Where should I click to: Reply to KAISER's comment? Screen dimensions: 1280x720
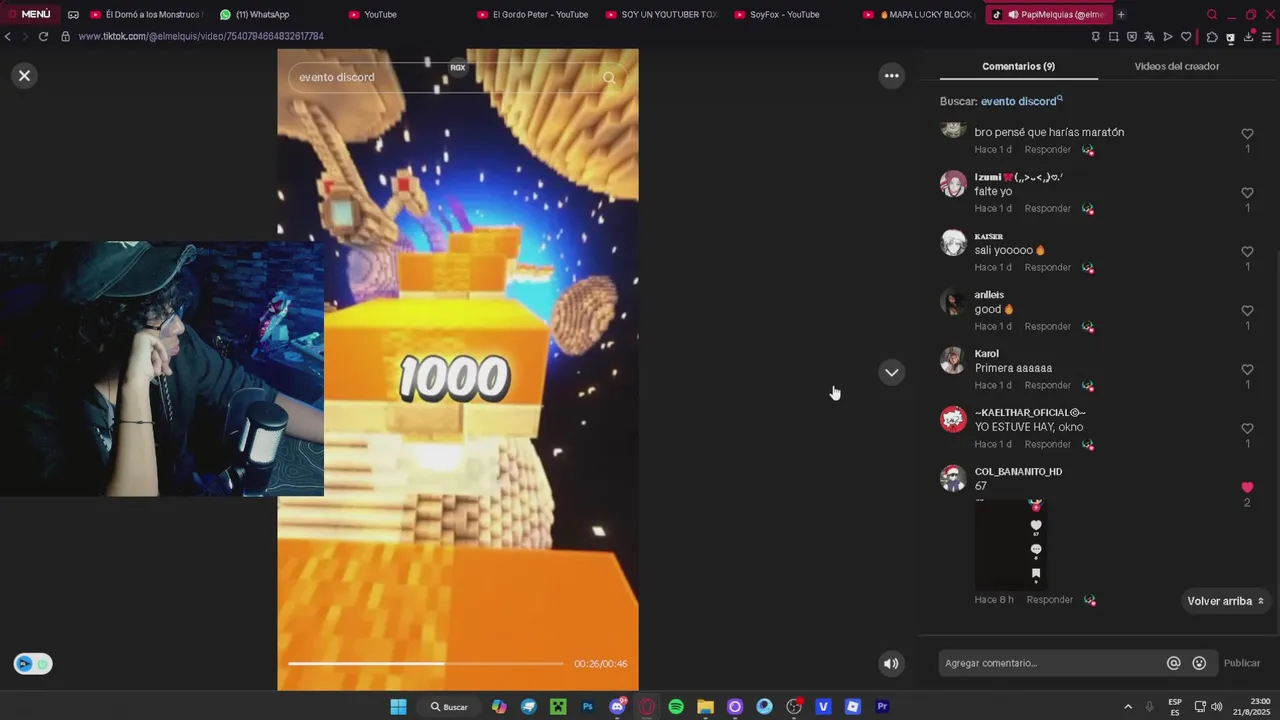[1047, 267]
